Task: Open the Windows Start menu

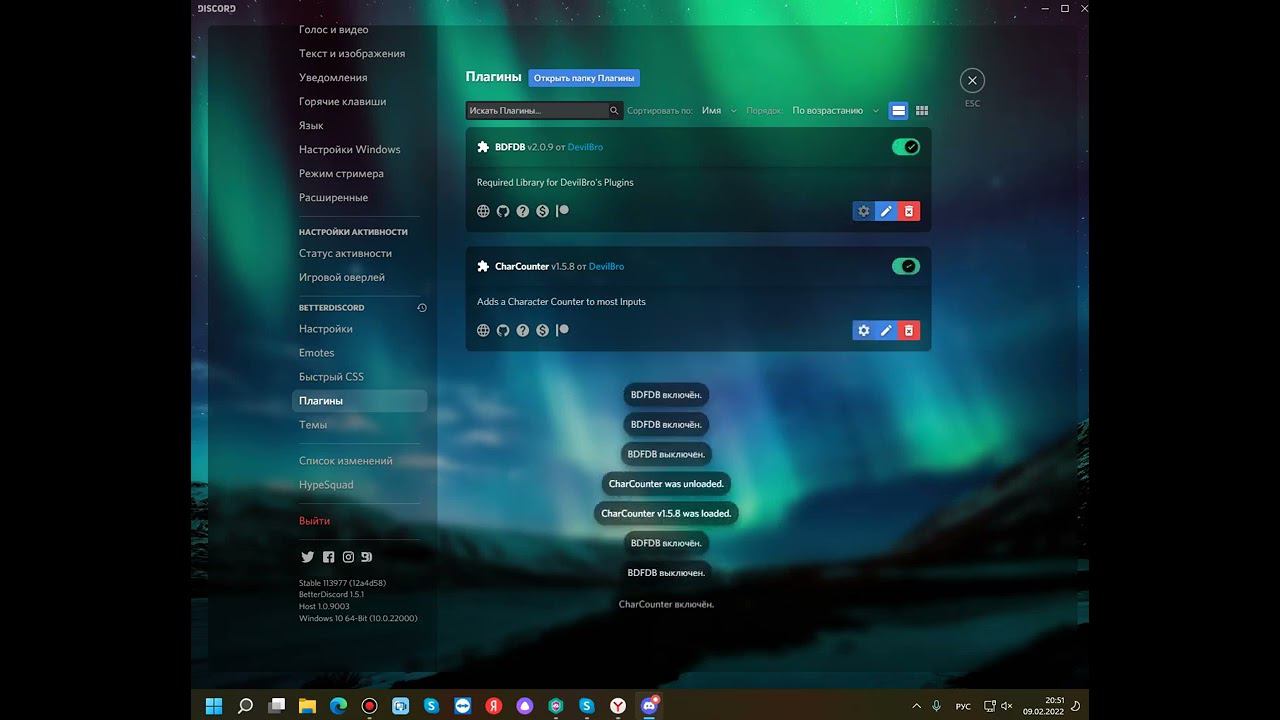Action: [x=214, y=706]
